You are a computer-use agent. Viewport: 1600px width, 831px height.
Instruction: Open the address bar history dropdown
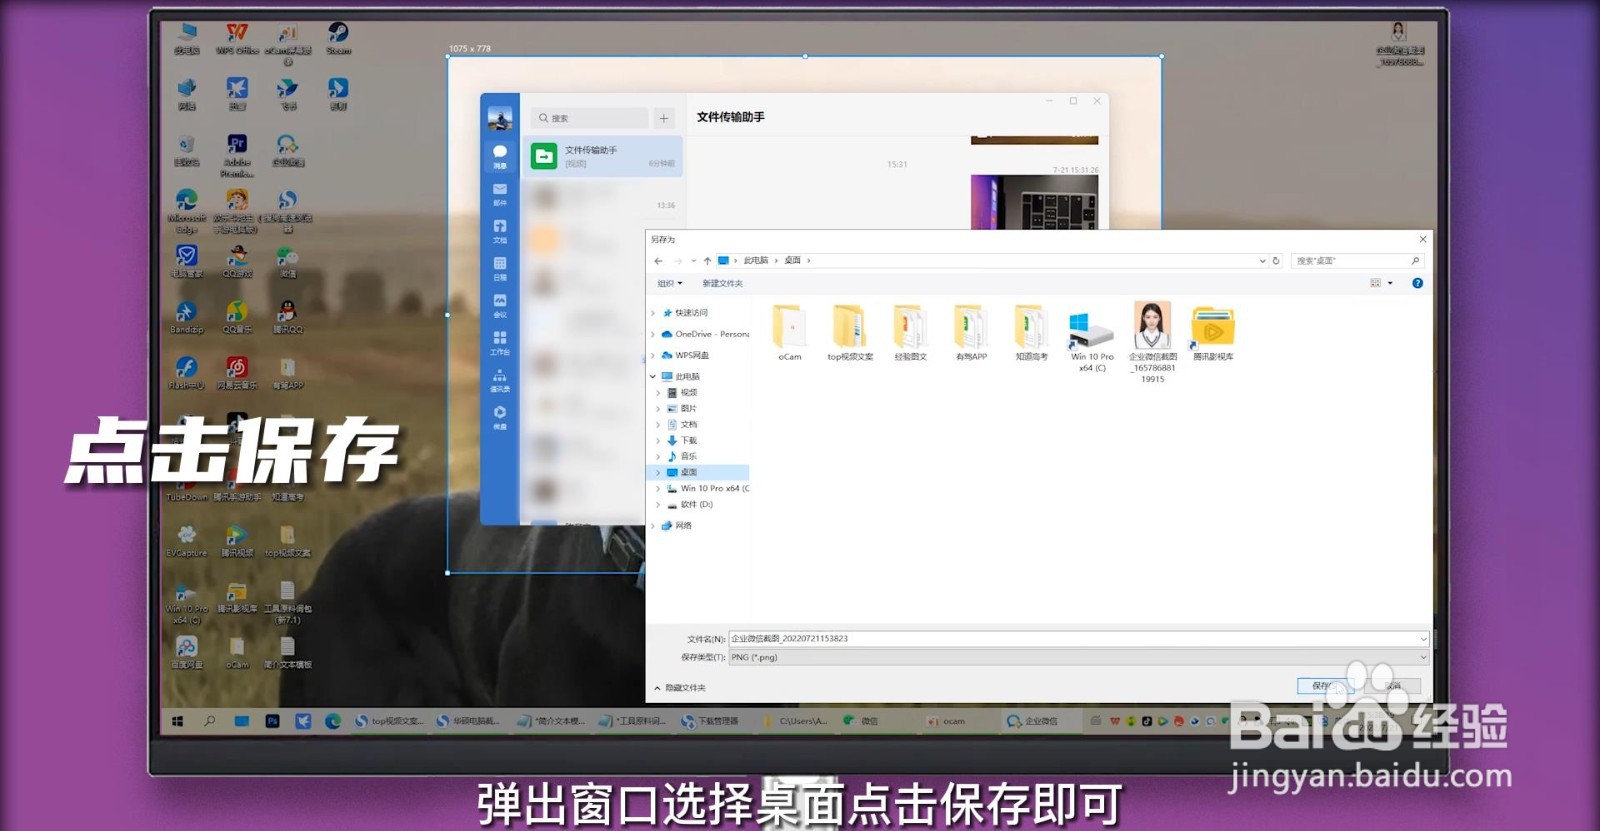(1262, 260)
